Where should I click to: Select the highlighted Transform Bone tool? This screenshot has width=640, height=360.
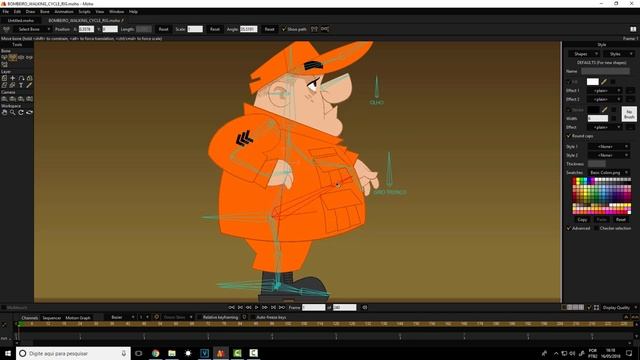[13, 58]
